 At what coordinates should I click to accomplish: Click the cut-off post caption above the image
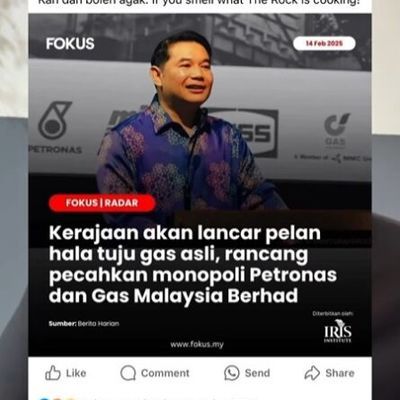(x=199, y=3)
